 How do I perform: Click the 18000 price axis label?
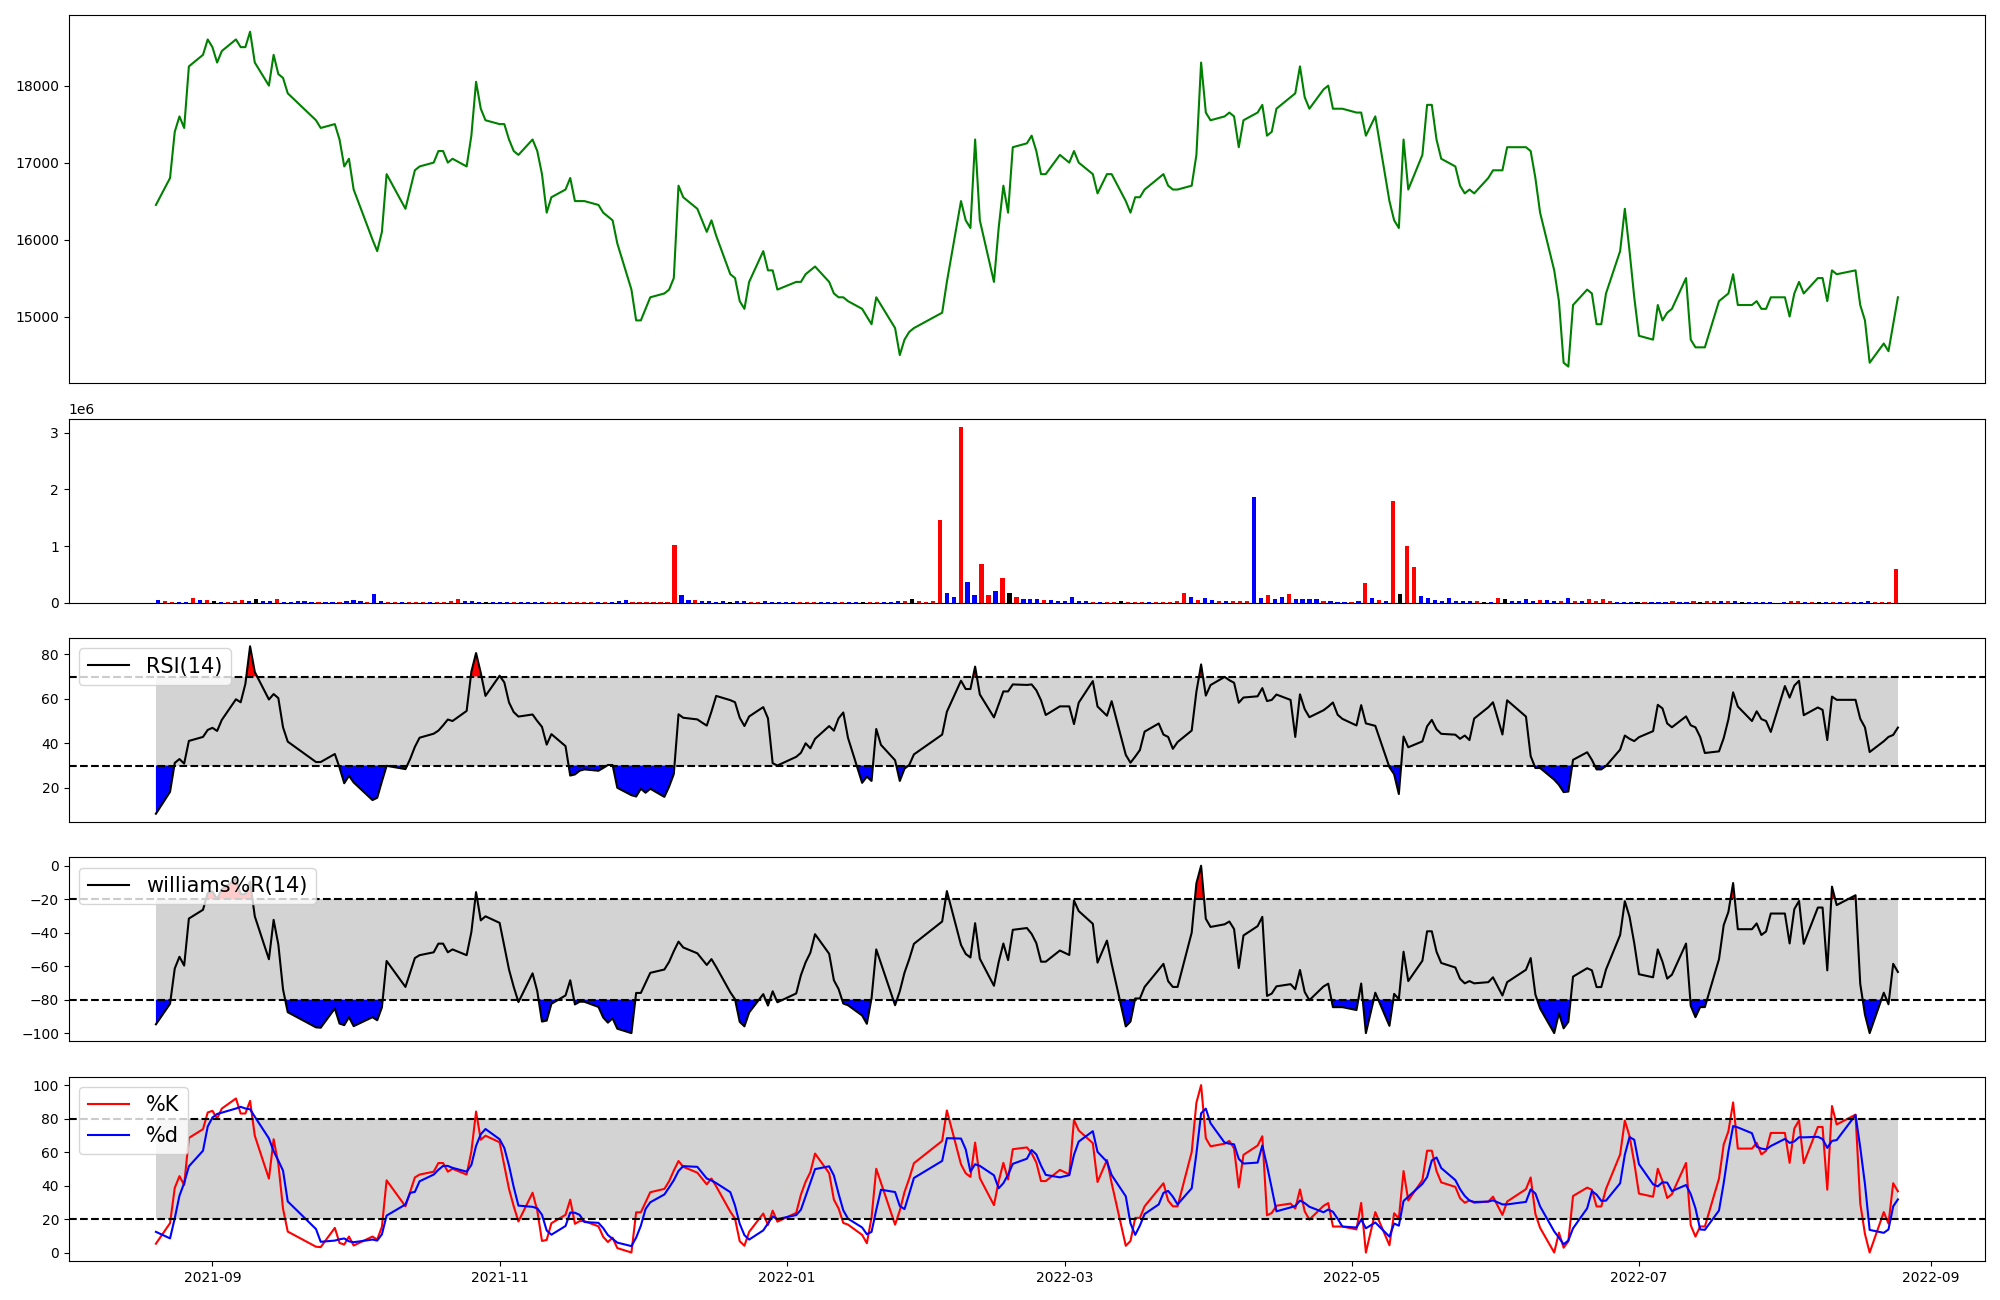click(37, 86)
